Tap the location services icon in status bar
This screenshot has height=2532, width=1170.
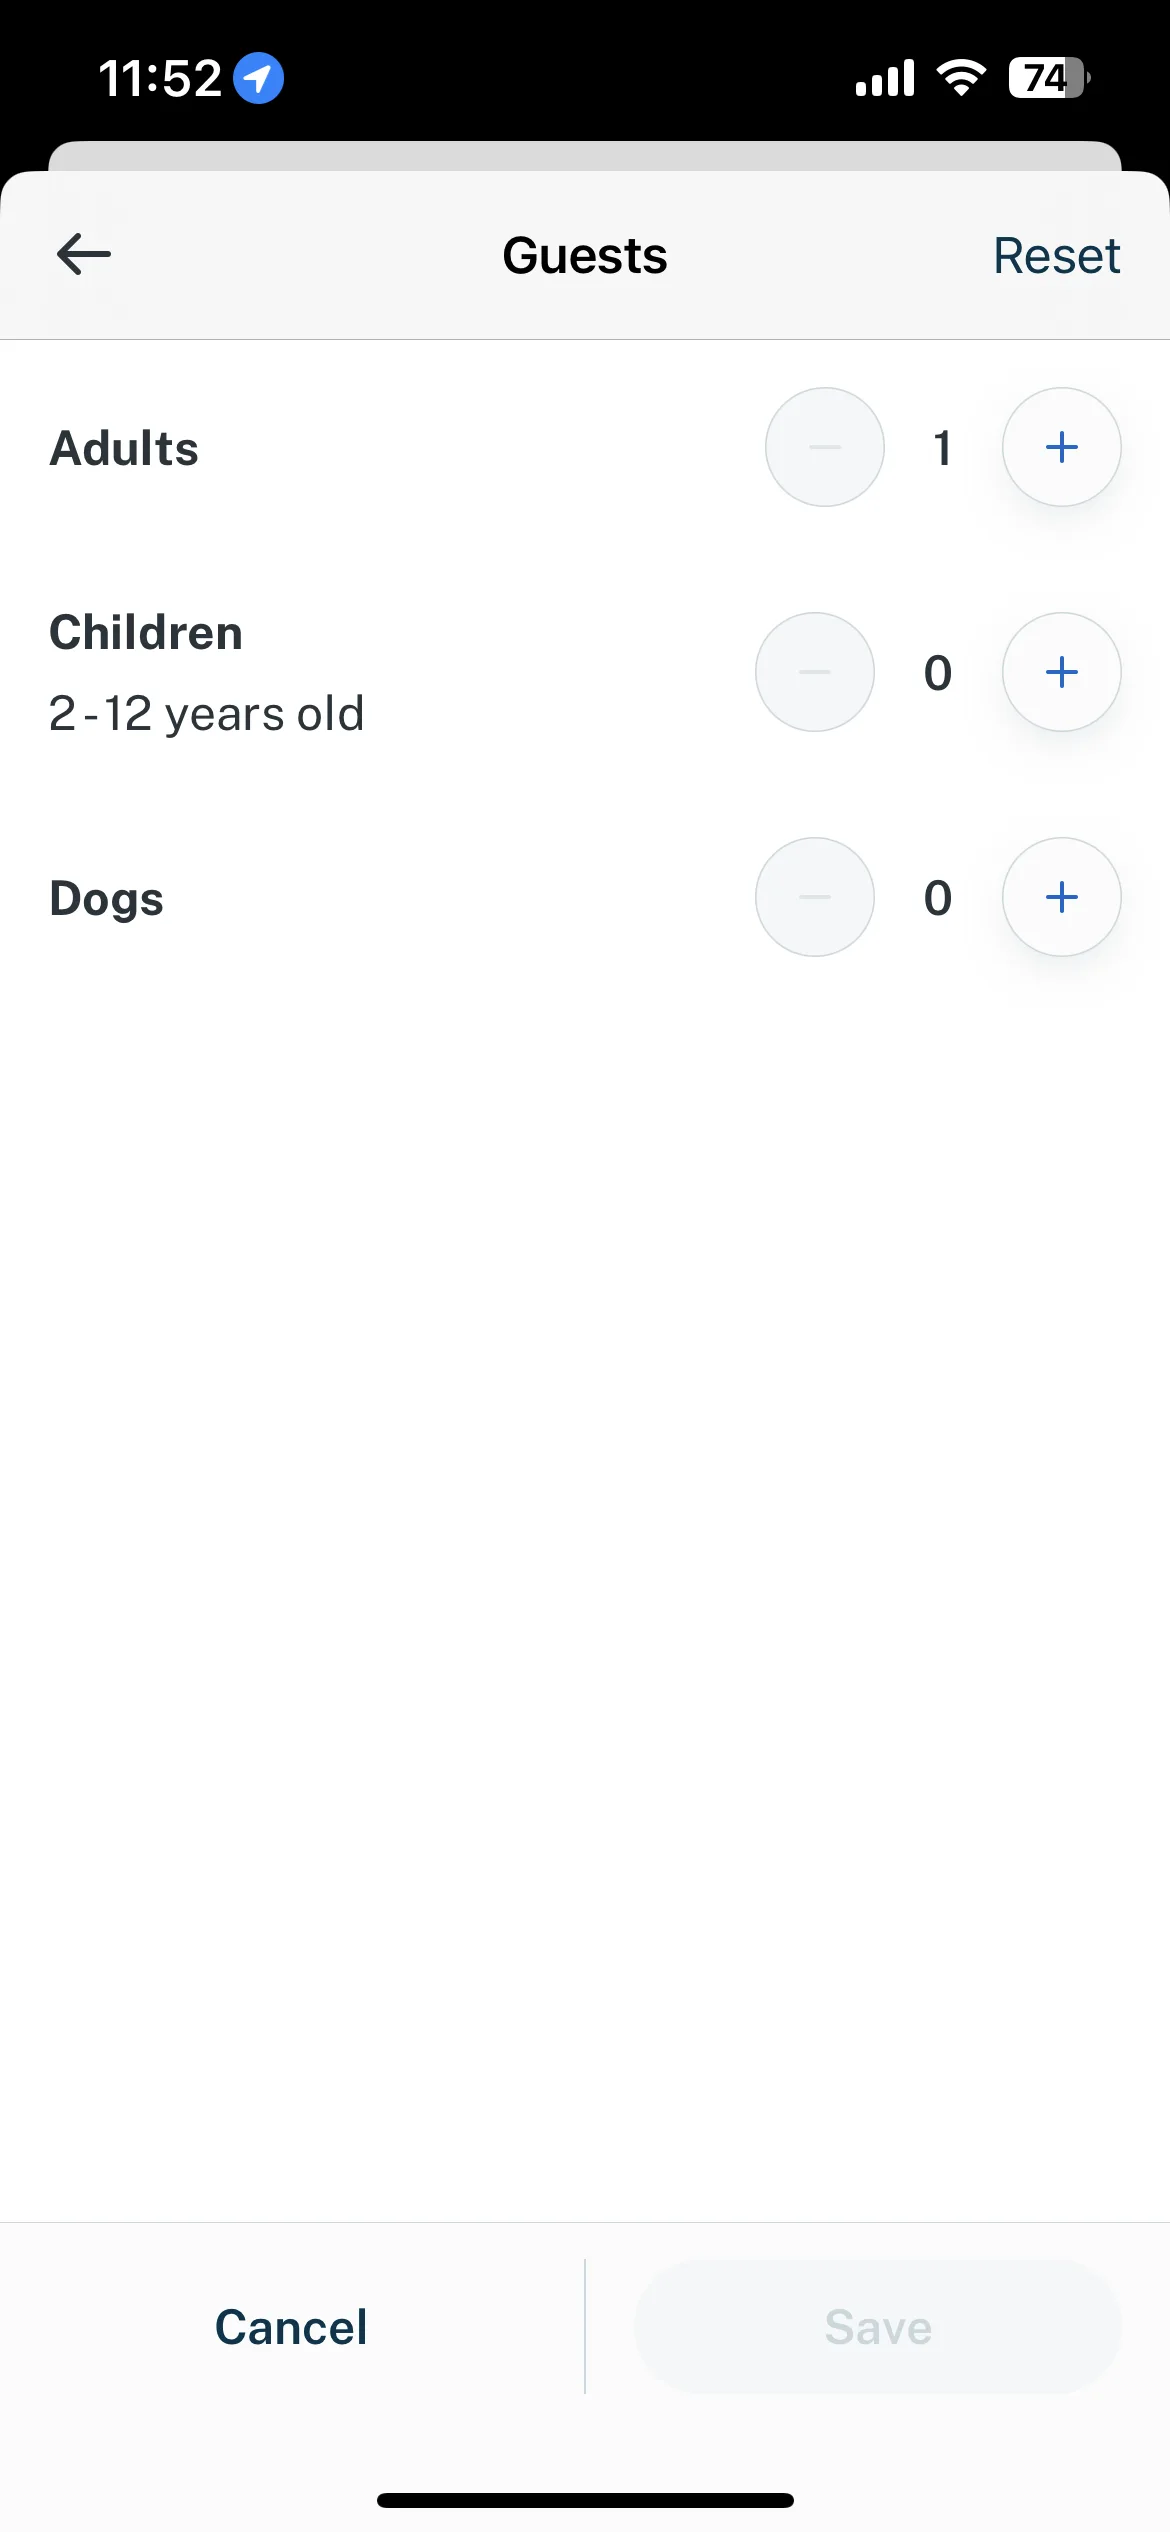tap(259, 78)
